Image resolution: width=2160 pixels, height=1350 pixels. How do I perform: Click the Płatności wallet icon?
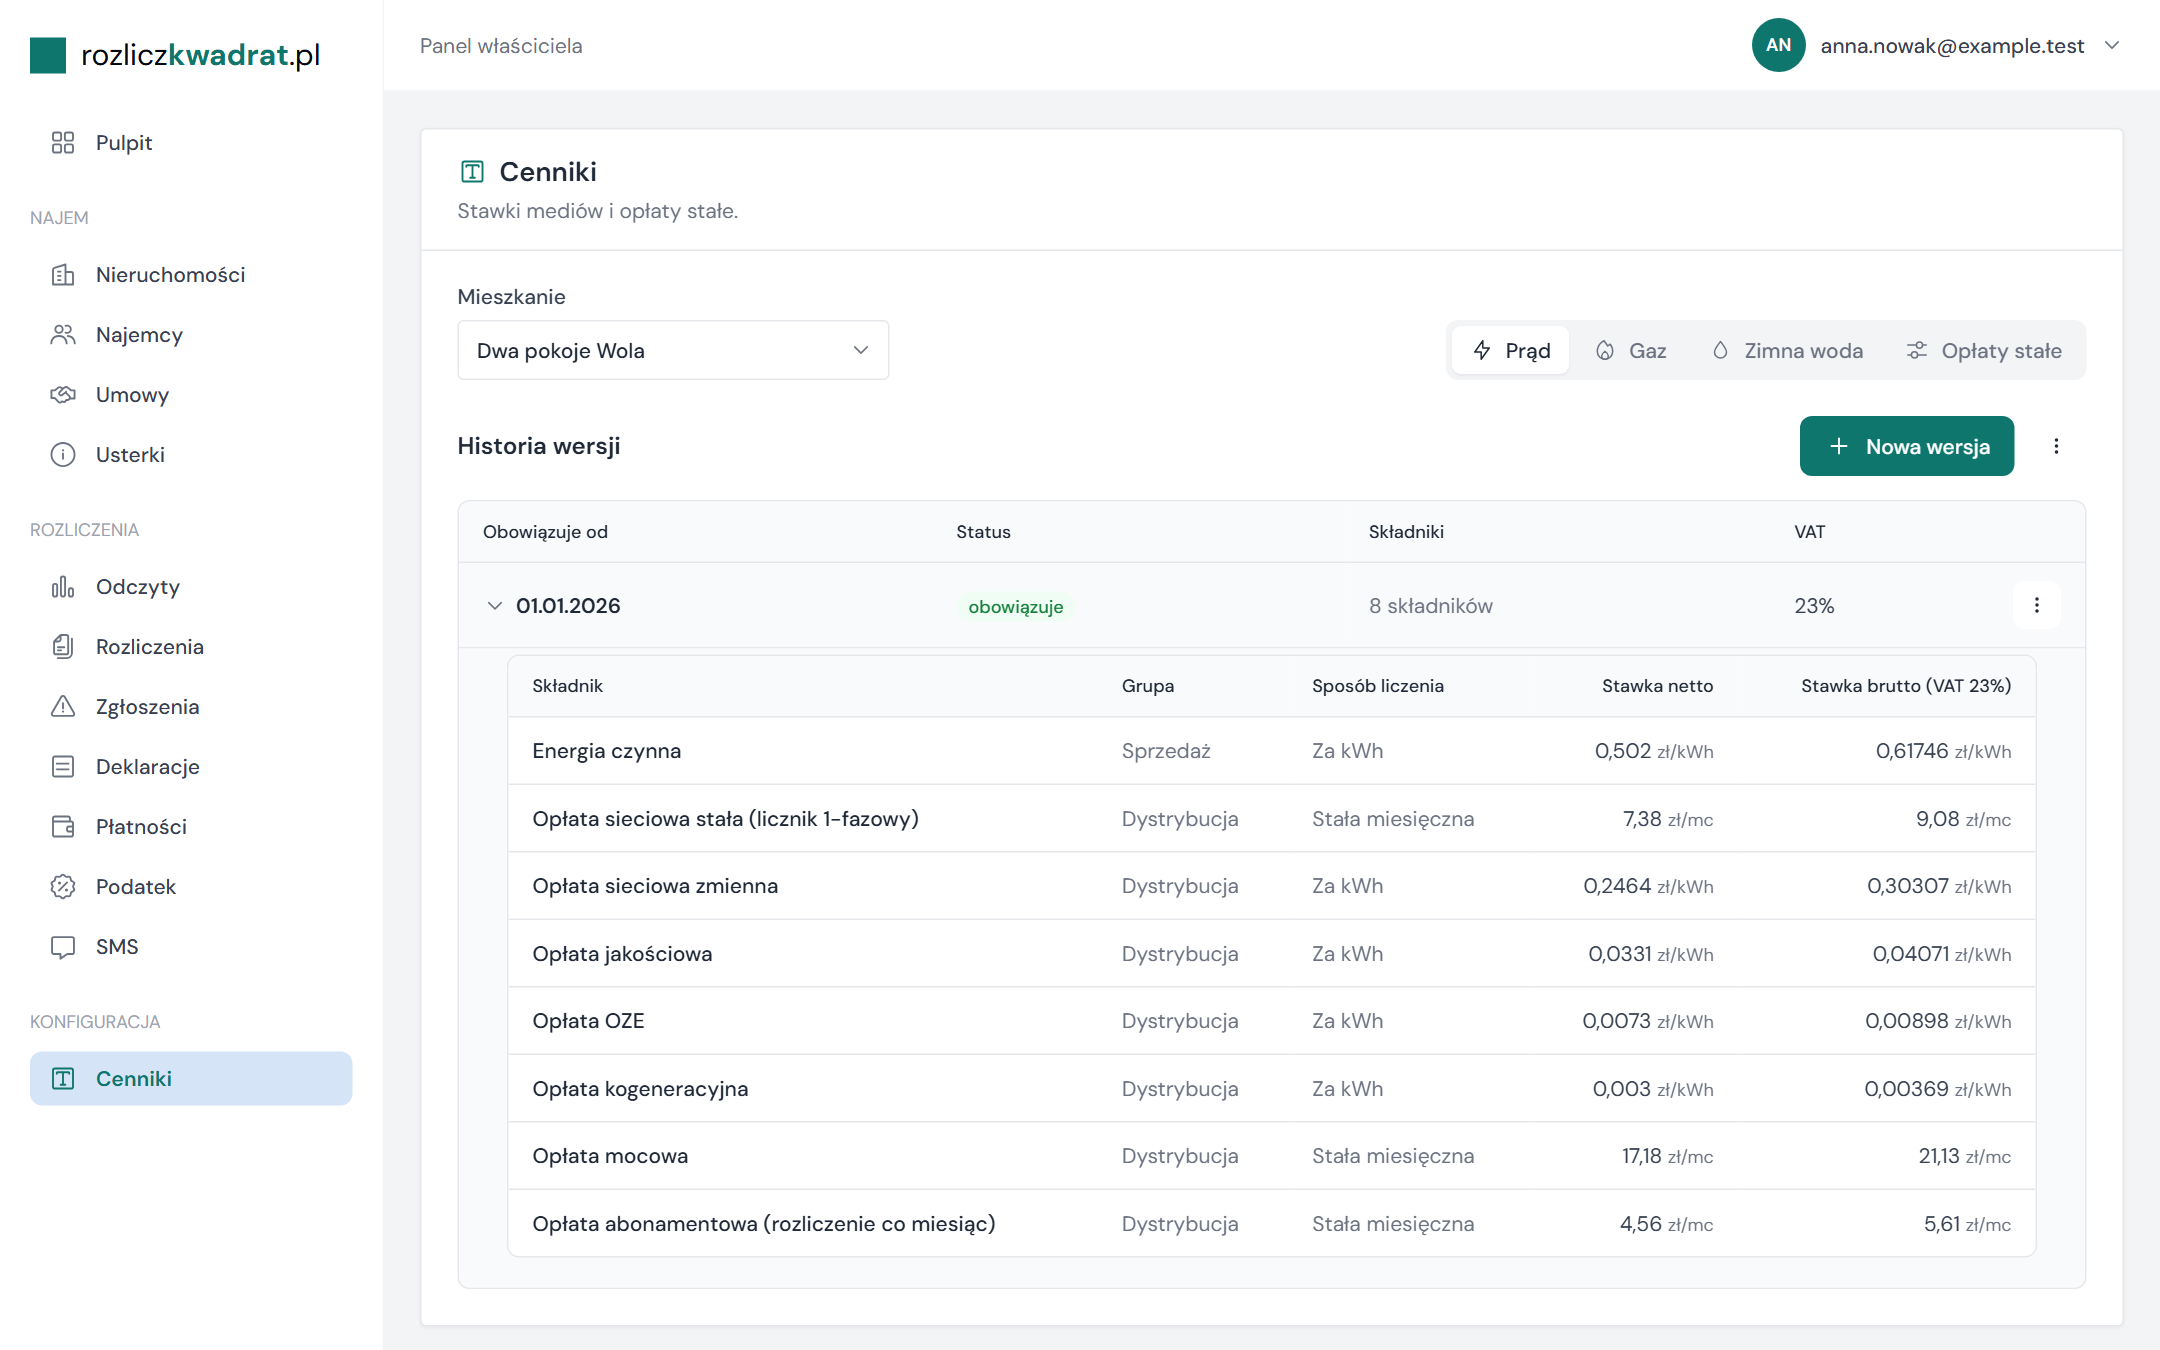(x=63, y=827)
